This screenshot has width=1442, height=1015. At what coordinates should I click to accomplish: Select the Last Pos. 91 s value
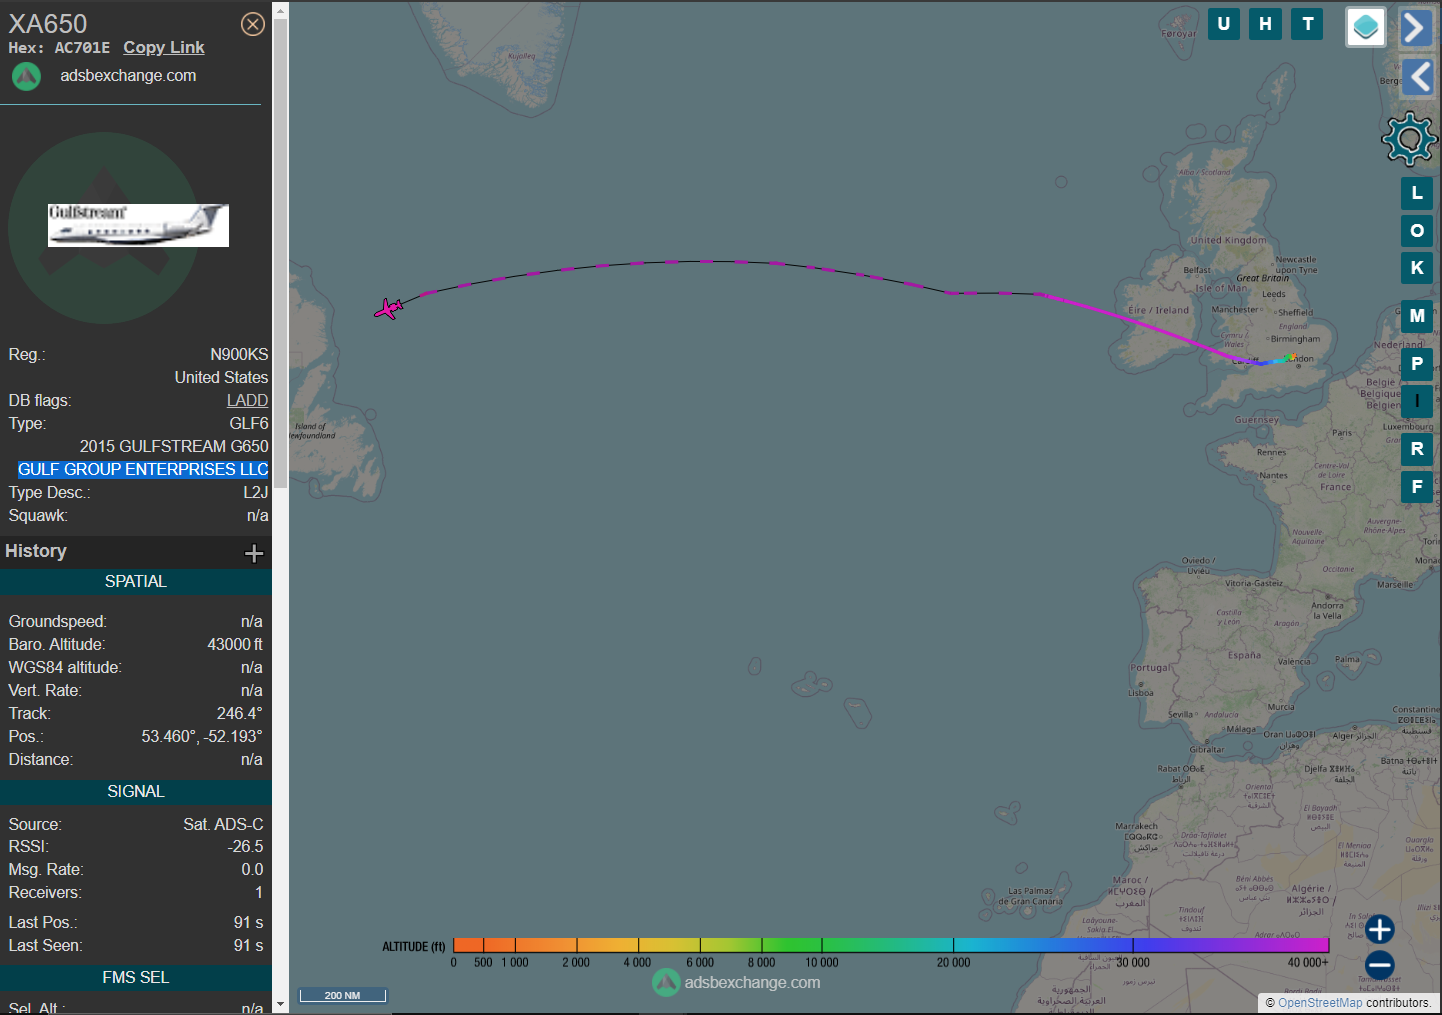tap(249, 922)
